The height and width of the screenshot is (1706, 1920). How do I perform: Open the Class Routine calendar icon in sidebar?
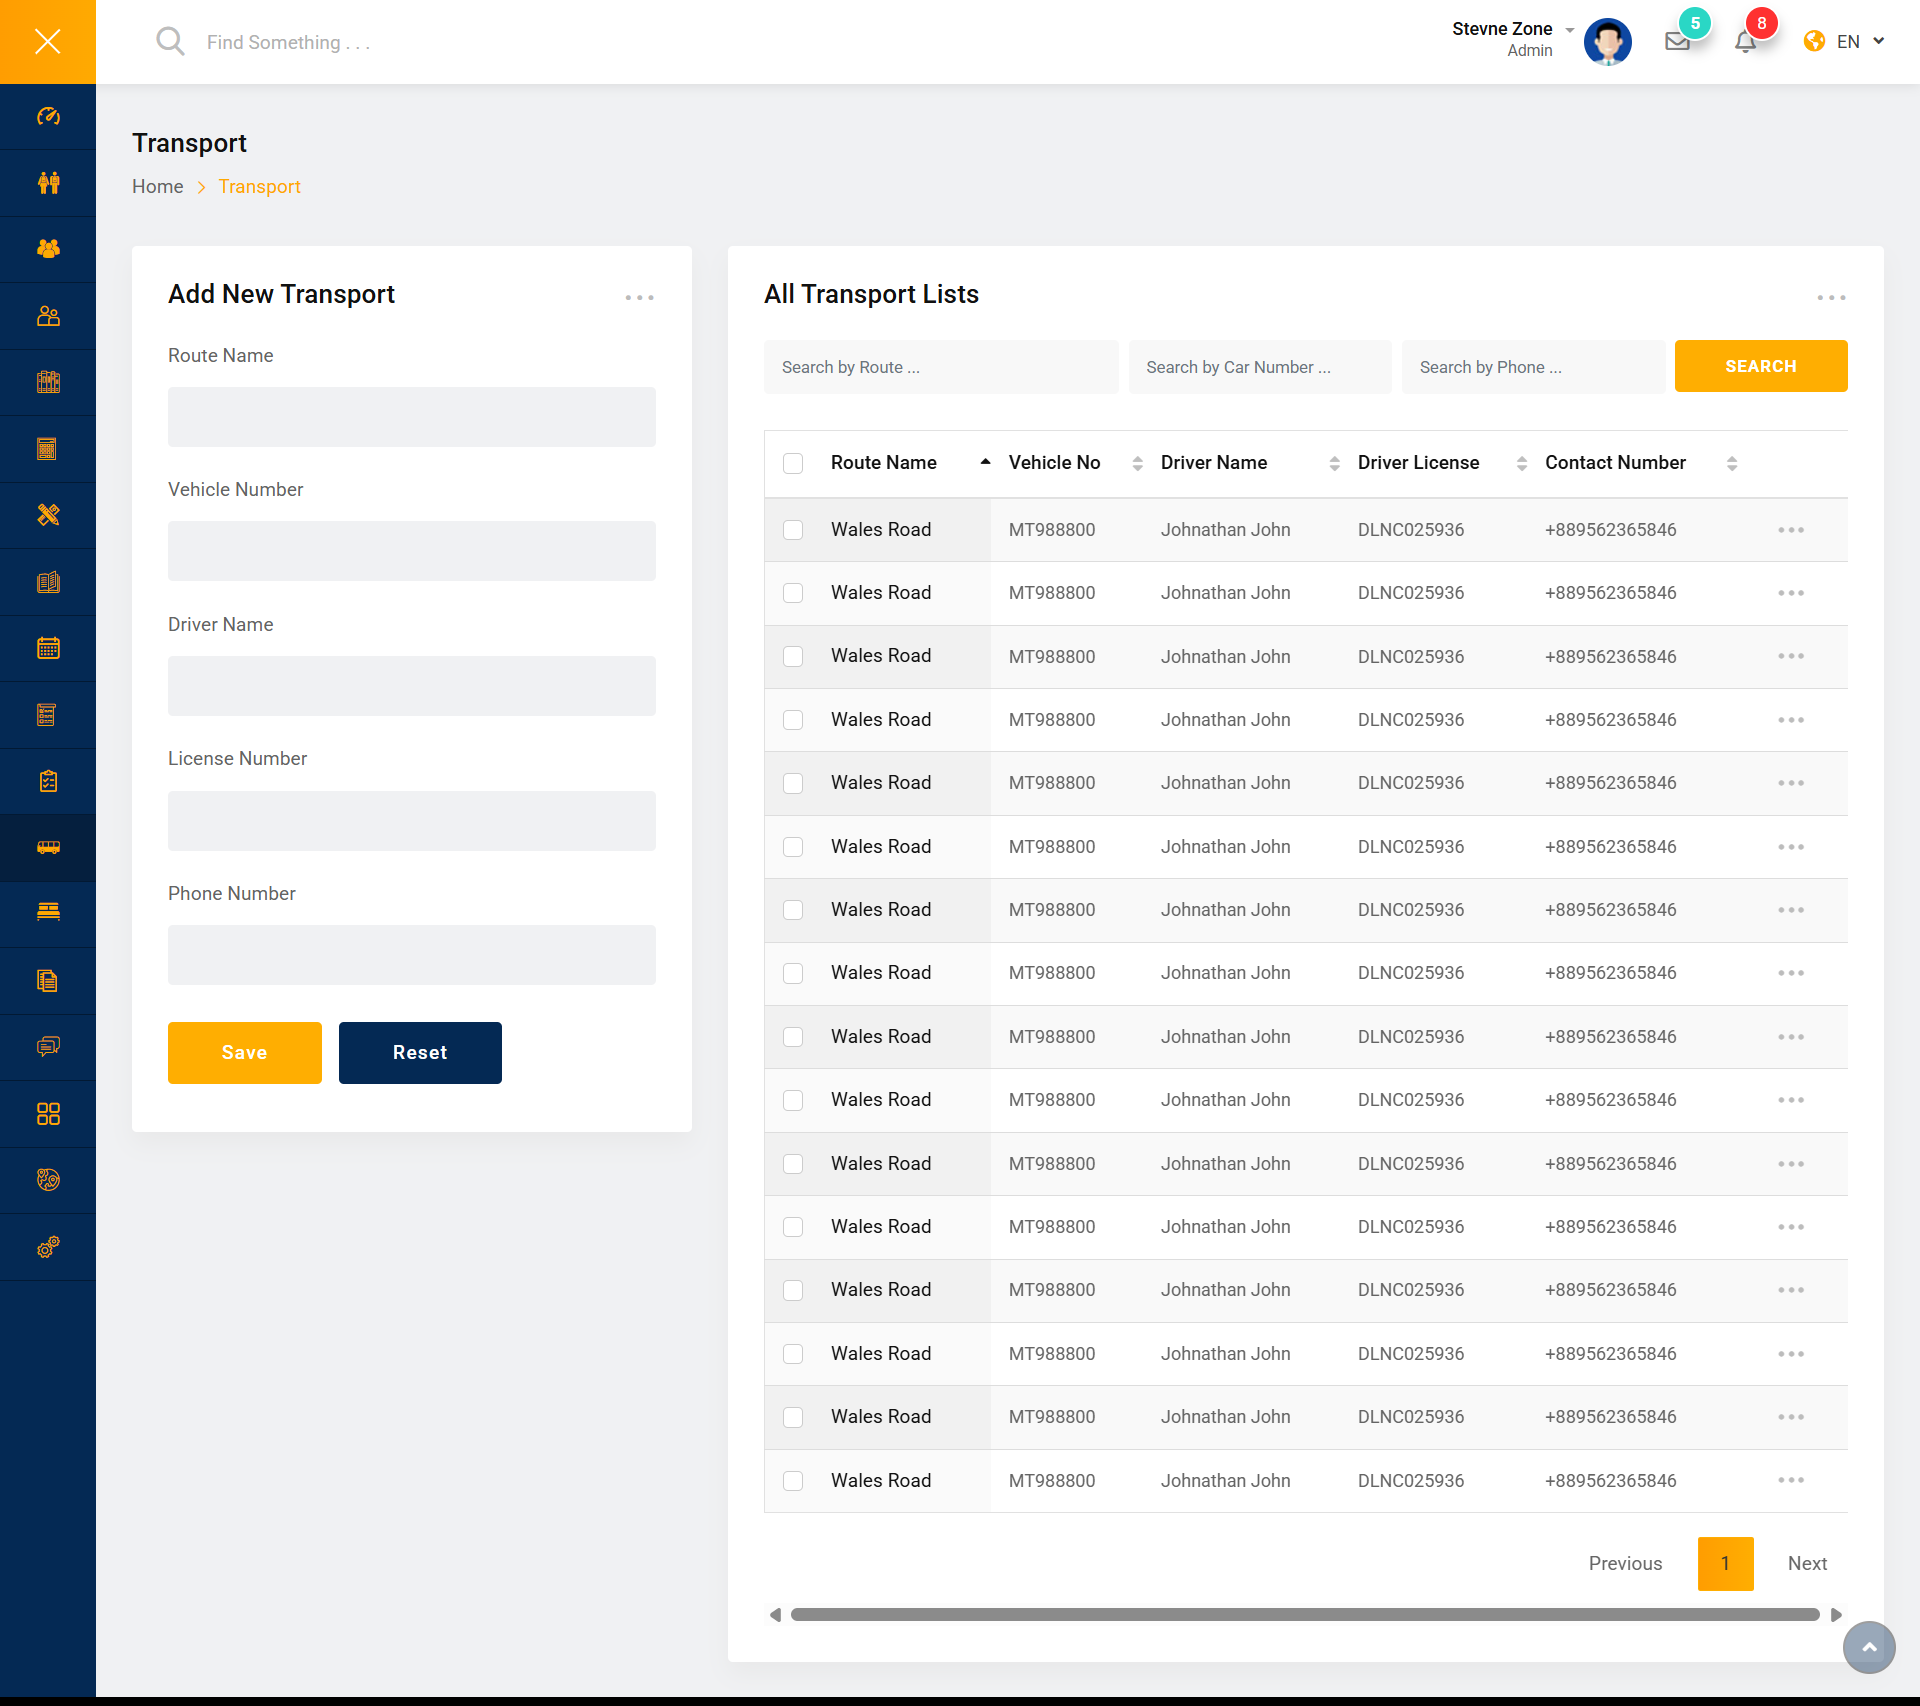click(48, 648)
